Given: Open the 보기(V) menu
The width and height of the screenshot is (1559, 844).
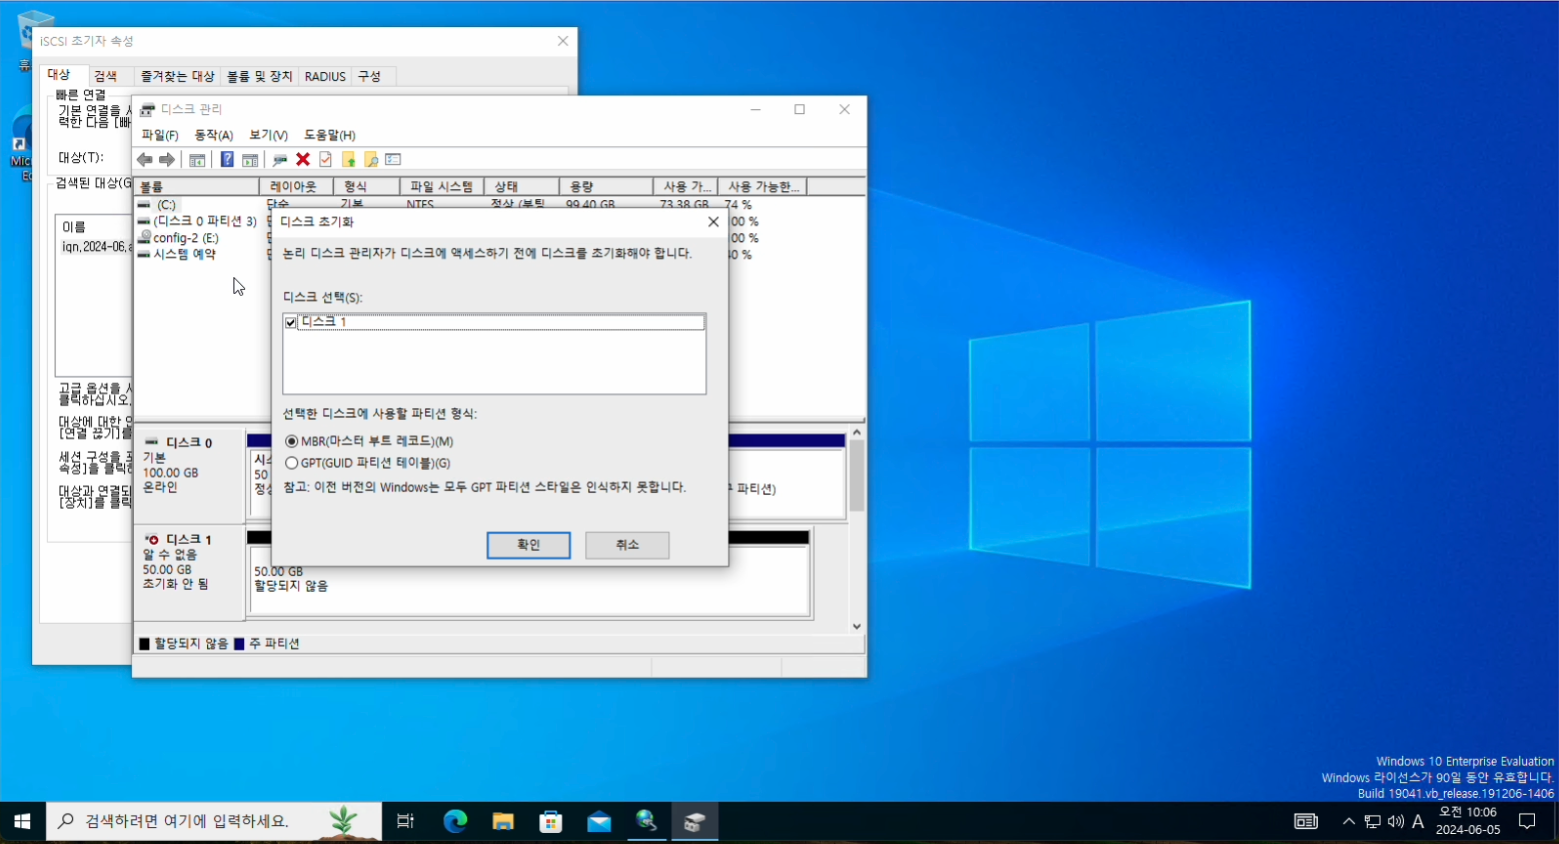Looking at the screenshot, I should point(268,135).
